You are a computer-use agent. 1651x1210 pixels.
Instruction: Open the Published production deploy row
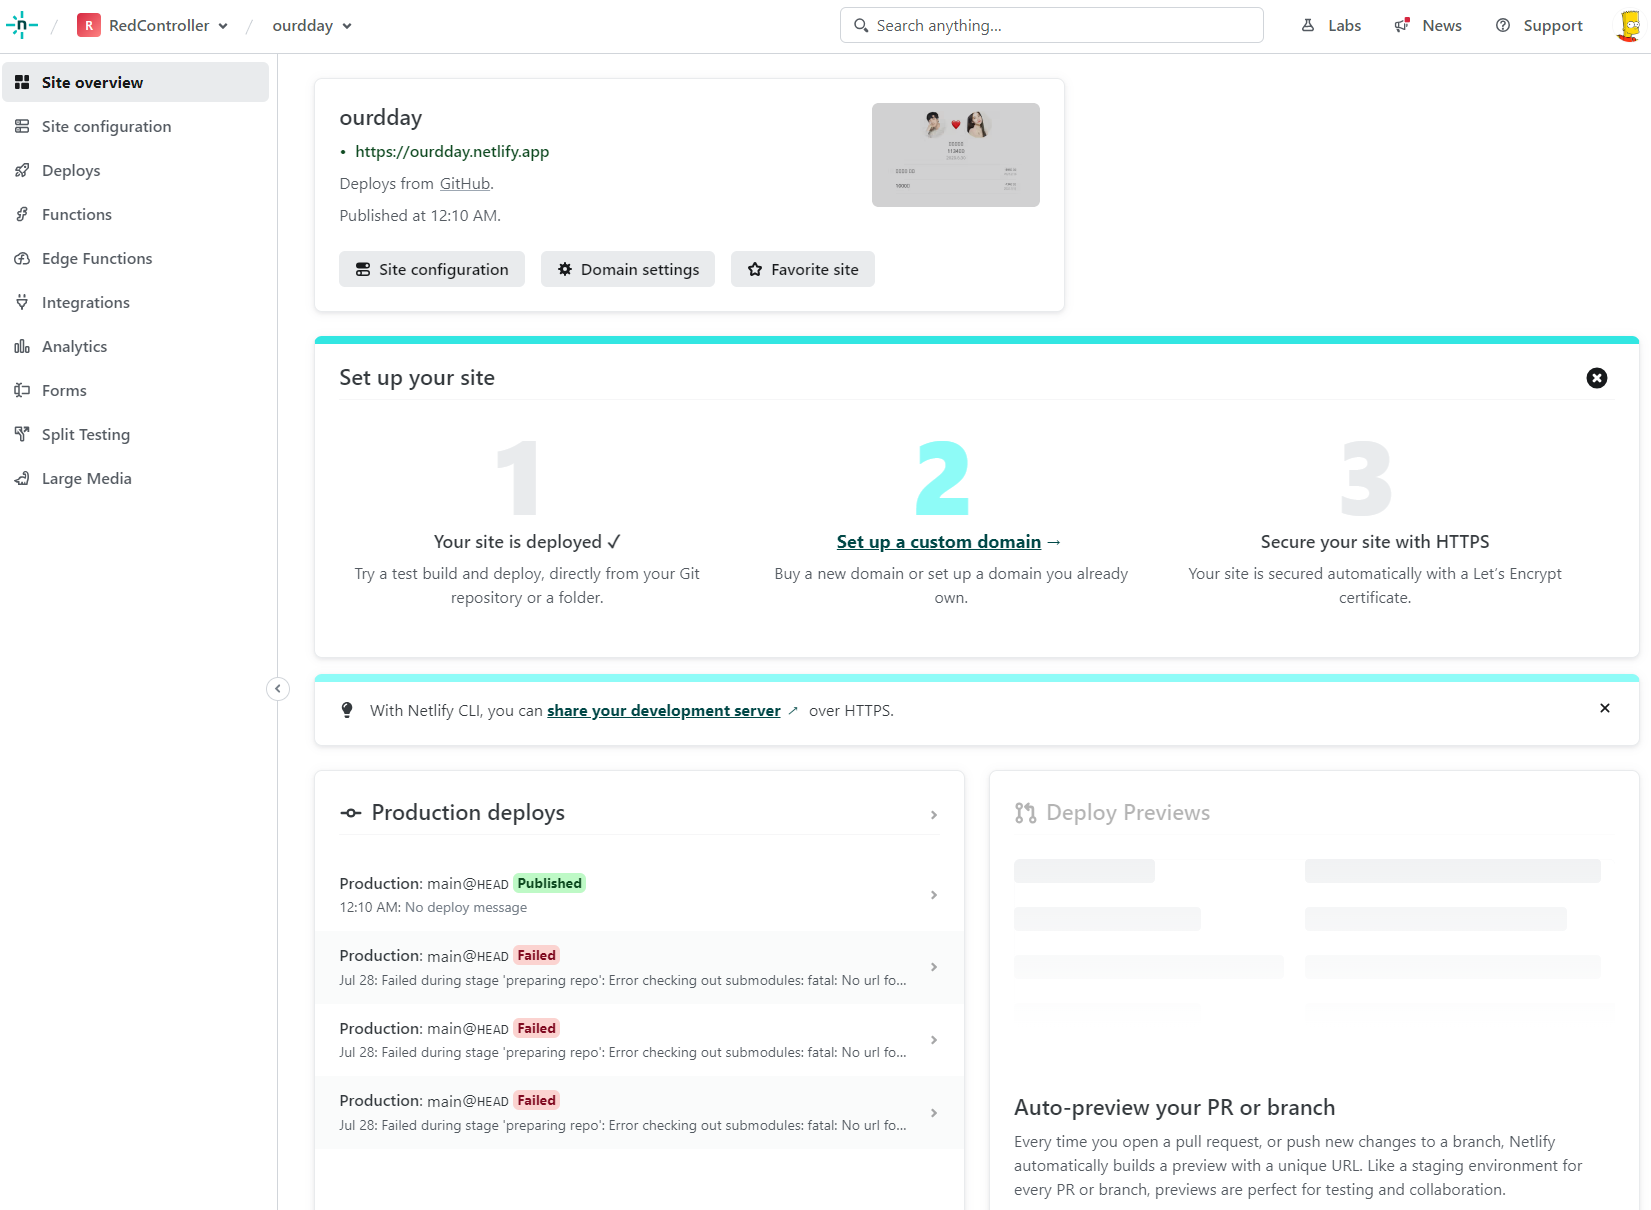(x=639, y=895)
